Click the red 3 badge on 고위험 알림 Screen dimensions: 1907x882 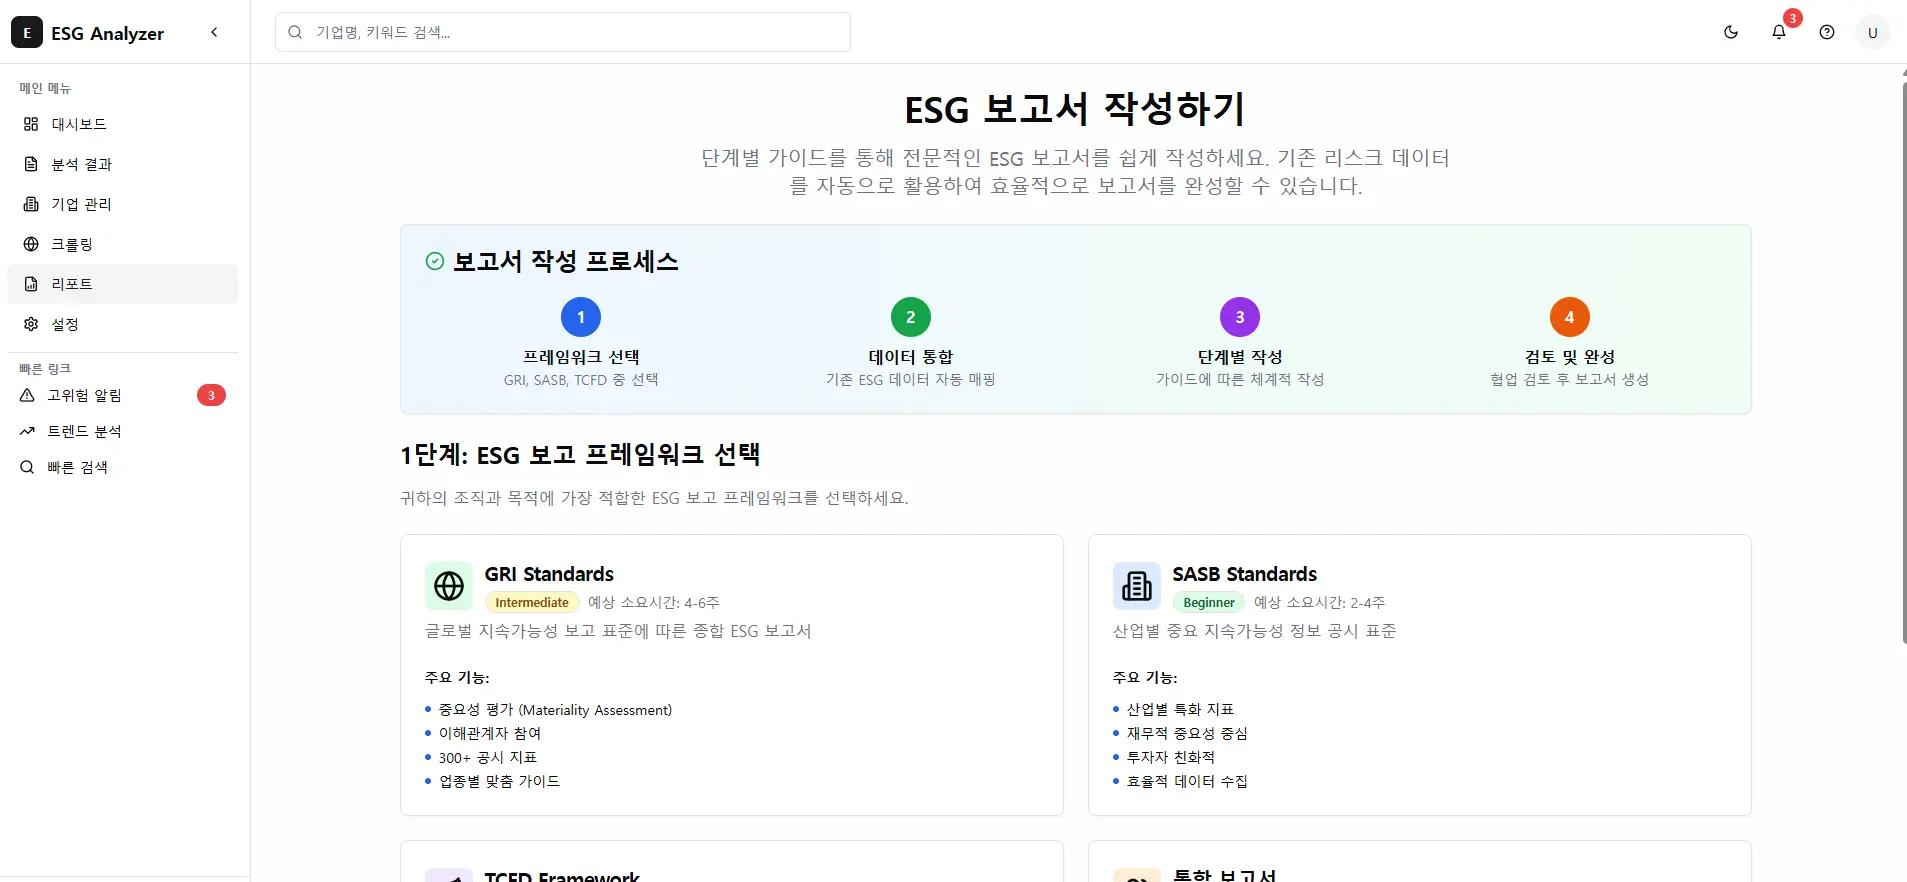click(211, 395)
